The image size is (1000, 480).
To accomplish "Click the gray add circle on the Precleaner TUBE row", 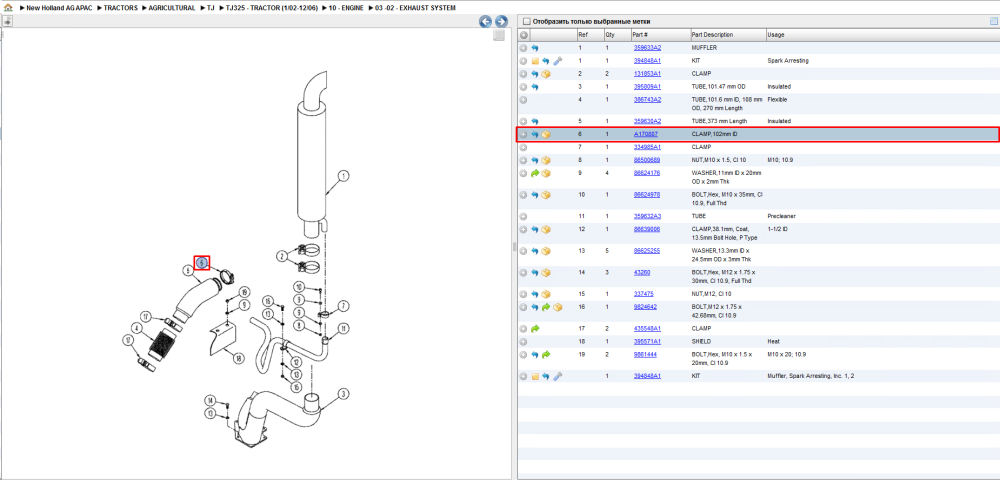I will 524,216.
